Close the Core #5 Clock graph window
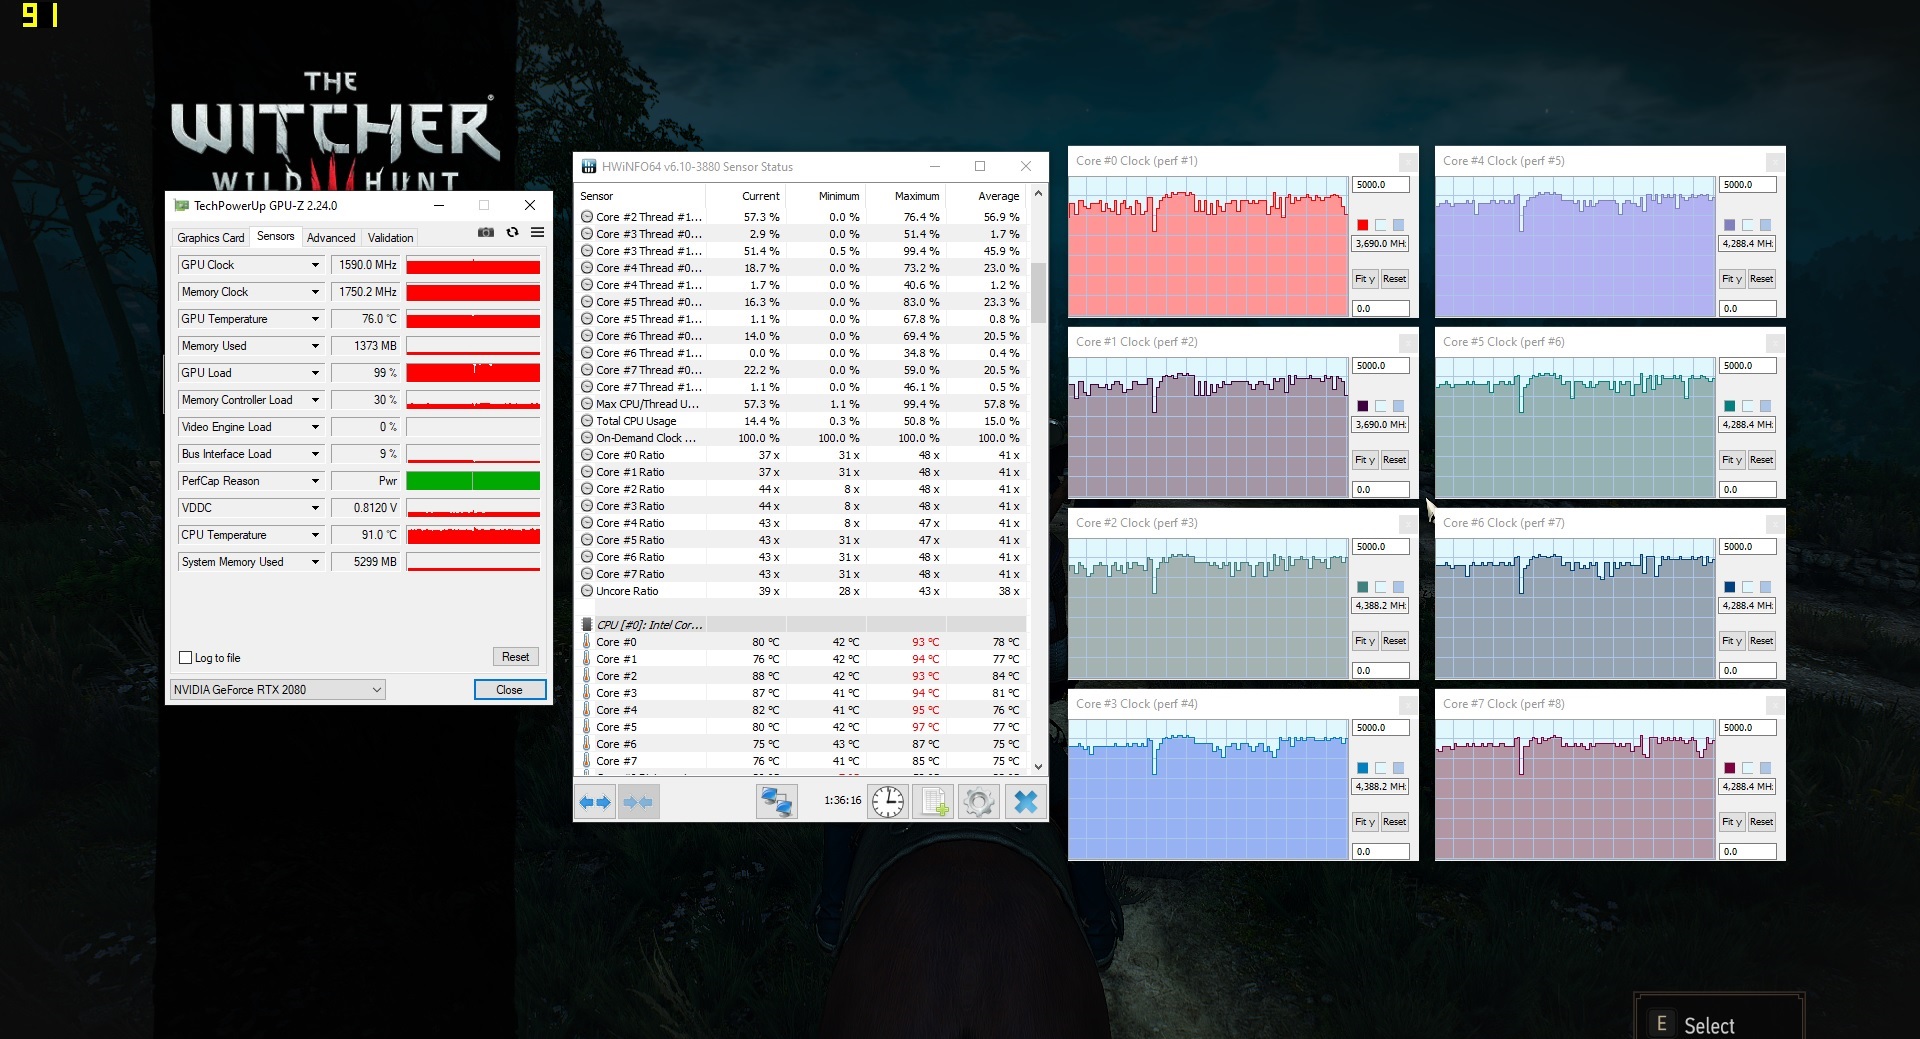1920x1039 pixels. coord(1774,342)
